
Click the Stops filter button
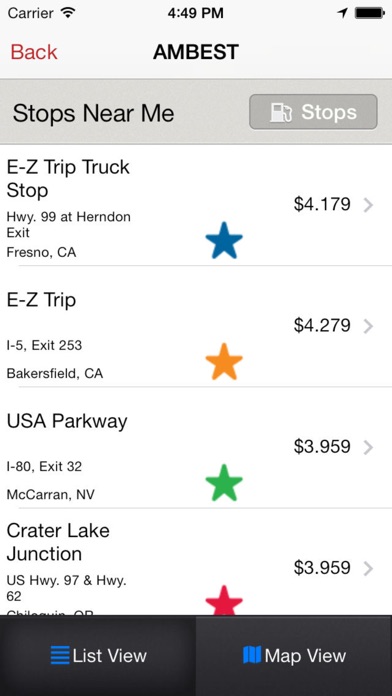(313, 112)
